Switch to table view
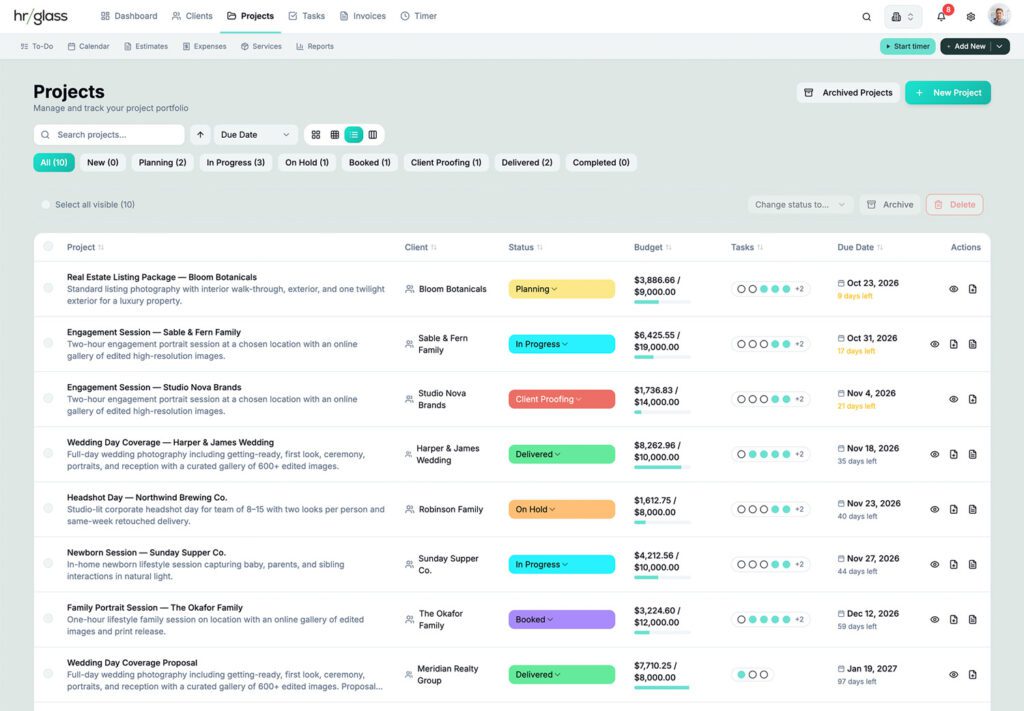The height and width of the screenshot is (711, 1024). pyautogui.click(x=335, y=135)
